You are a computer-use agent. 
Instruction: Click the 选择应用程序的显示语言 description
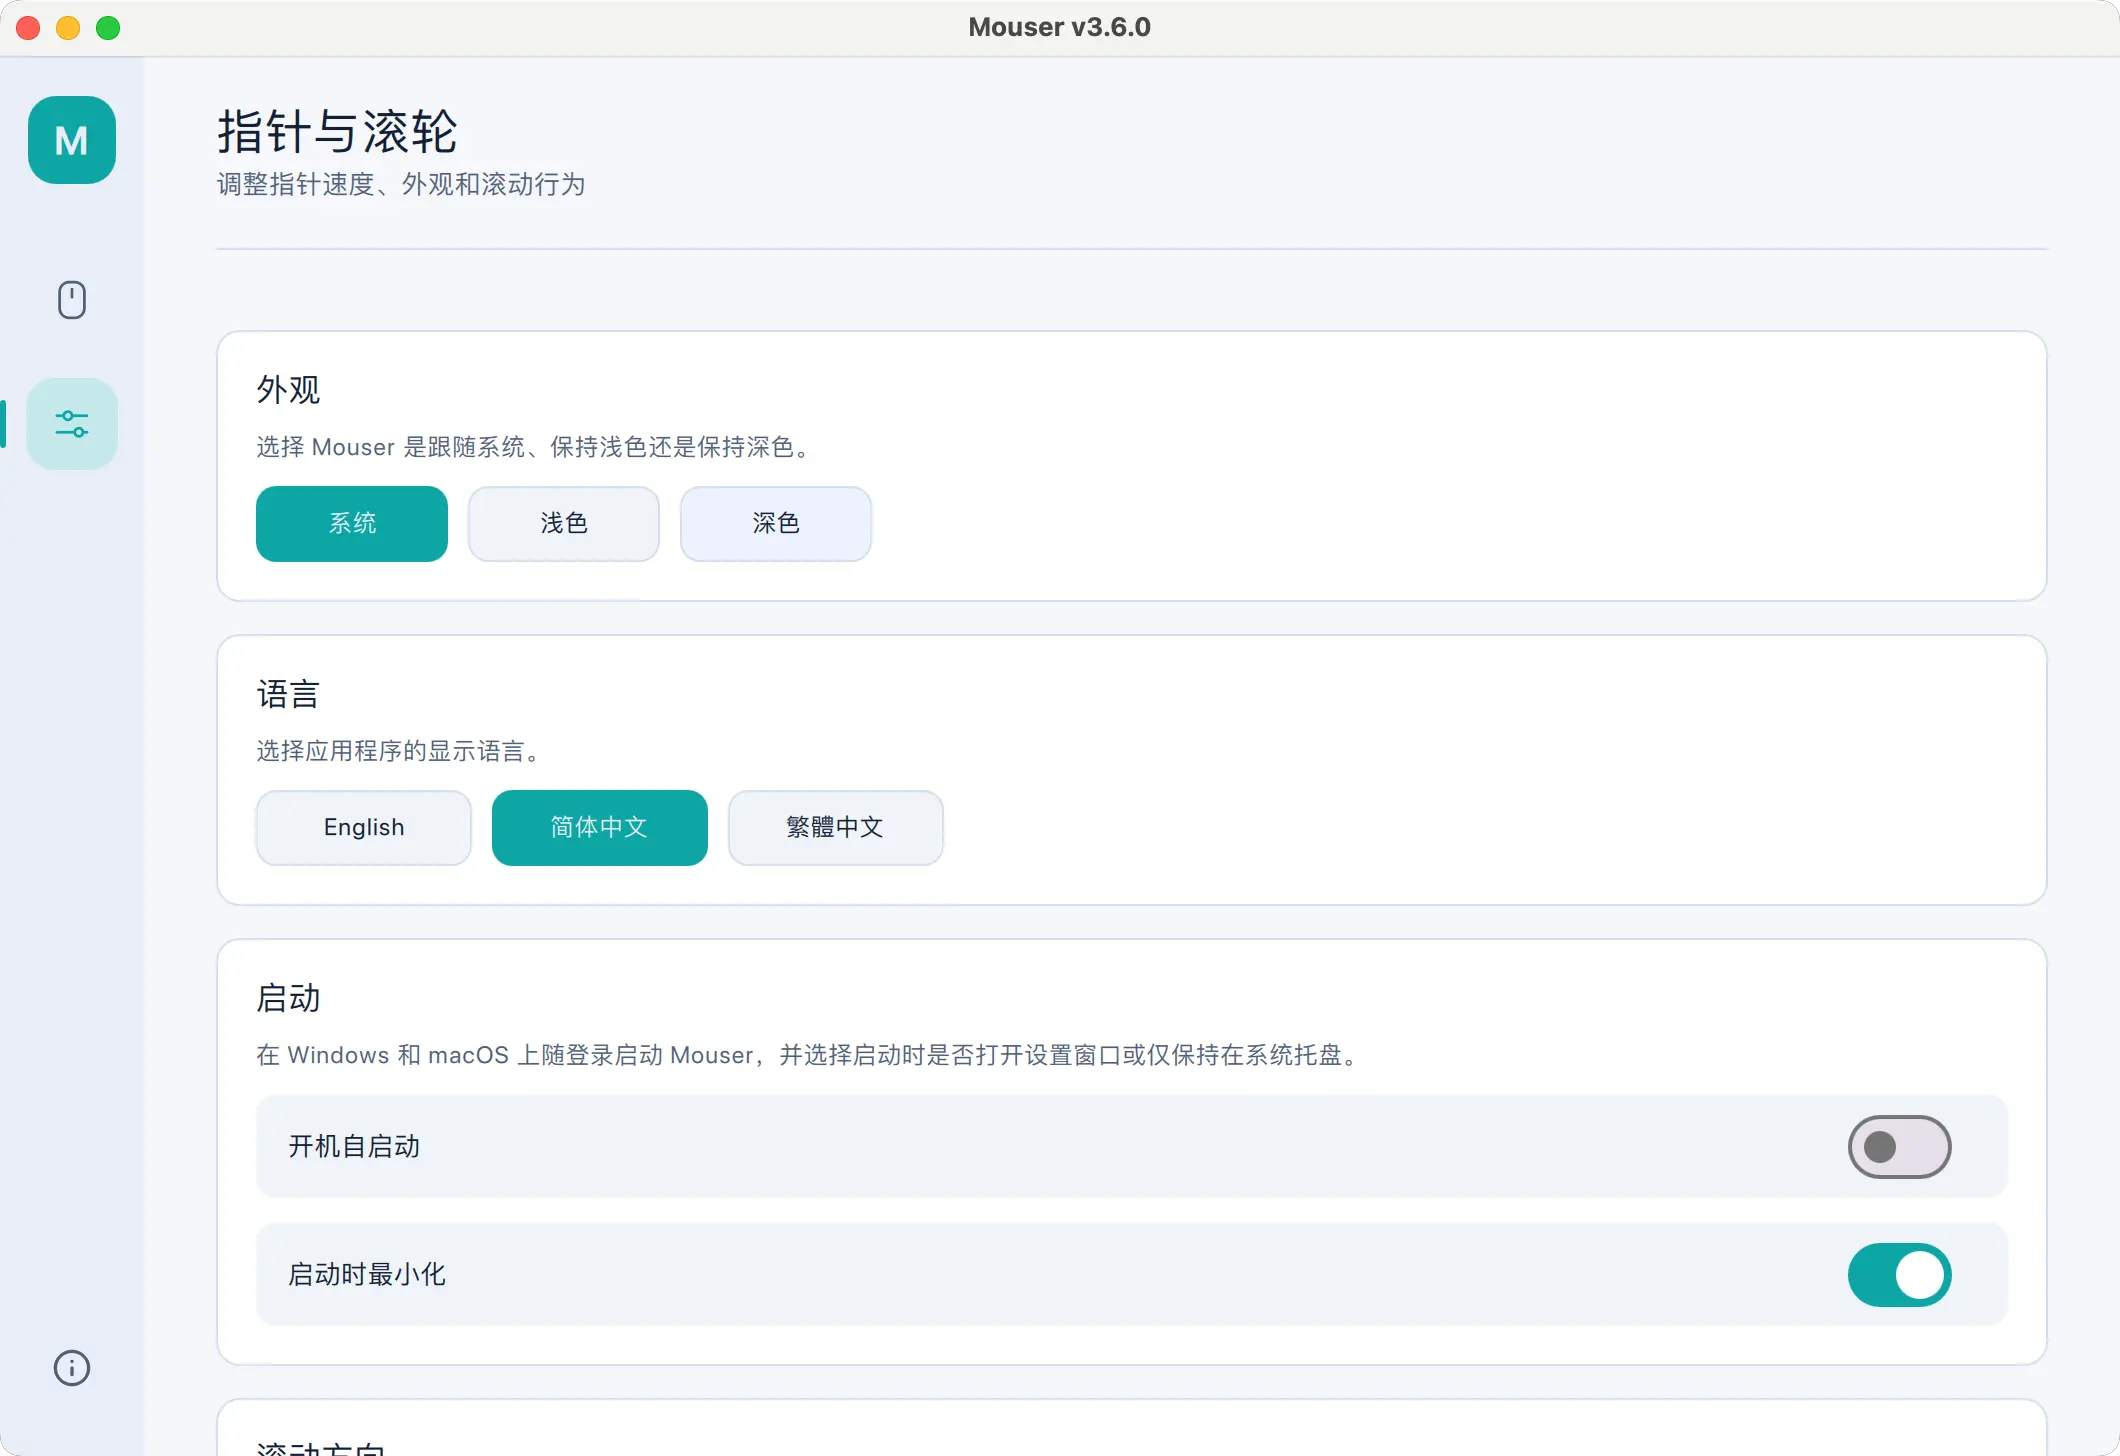click(x=398, y=751)
